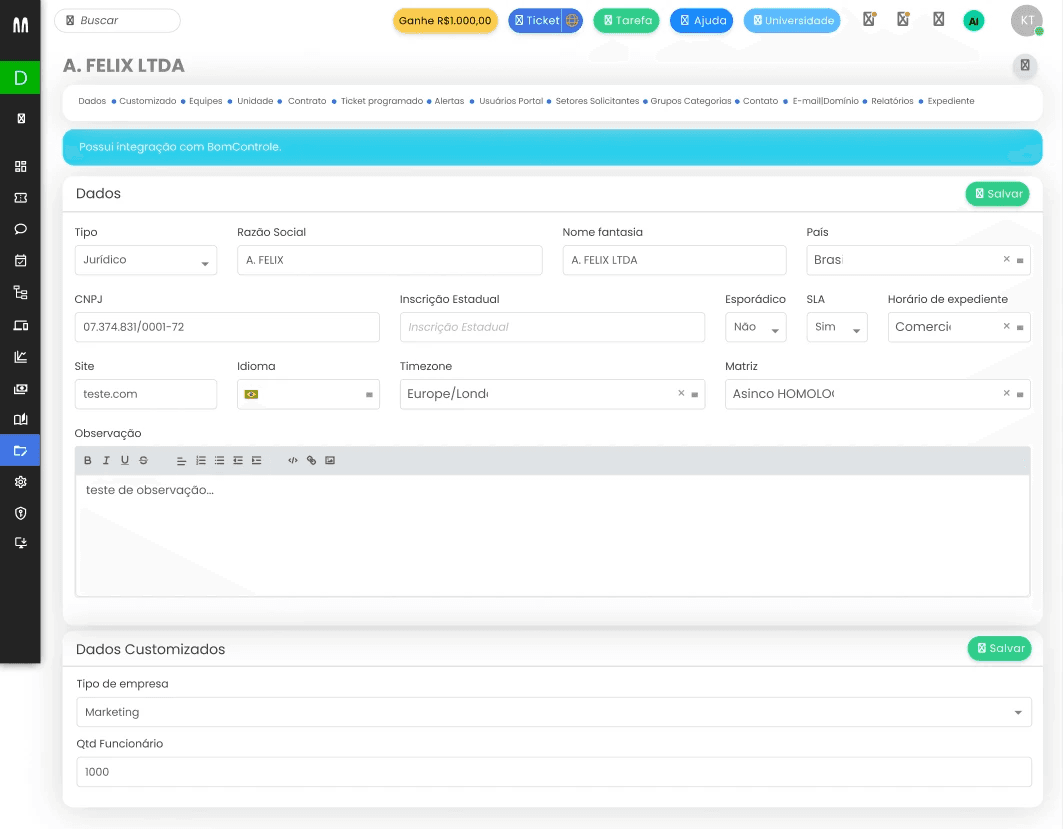
Task: Open the País selector showing Brasil
Action: point(918,260)
